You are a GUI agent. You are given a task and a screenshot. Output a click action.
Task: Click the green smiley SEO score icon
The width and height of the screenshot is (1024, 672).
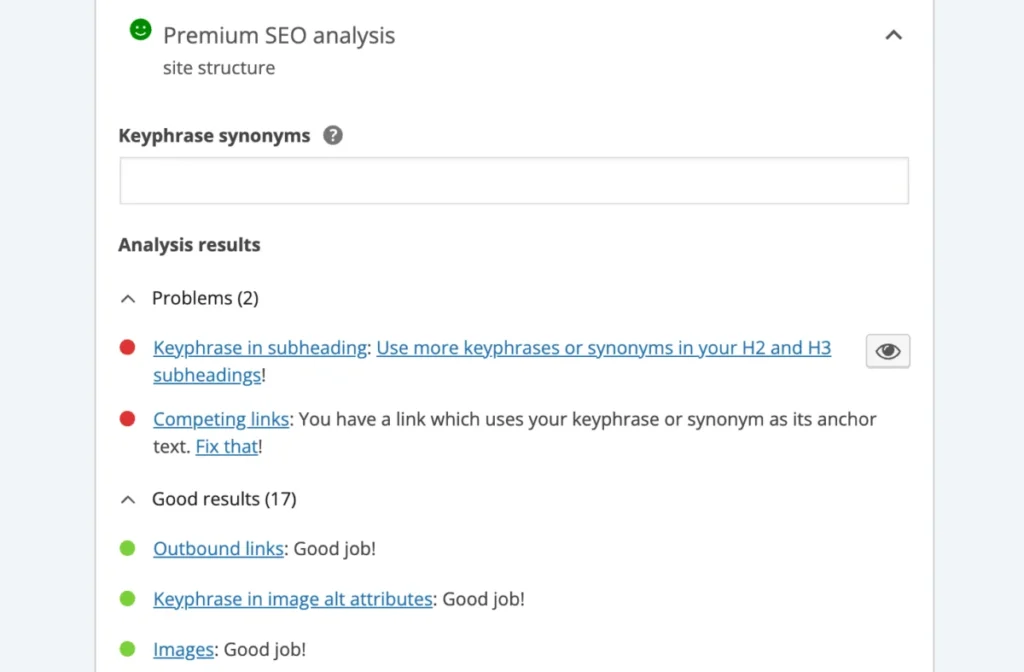click(x=140, y=29)
